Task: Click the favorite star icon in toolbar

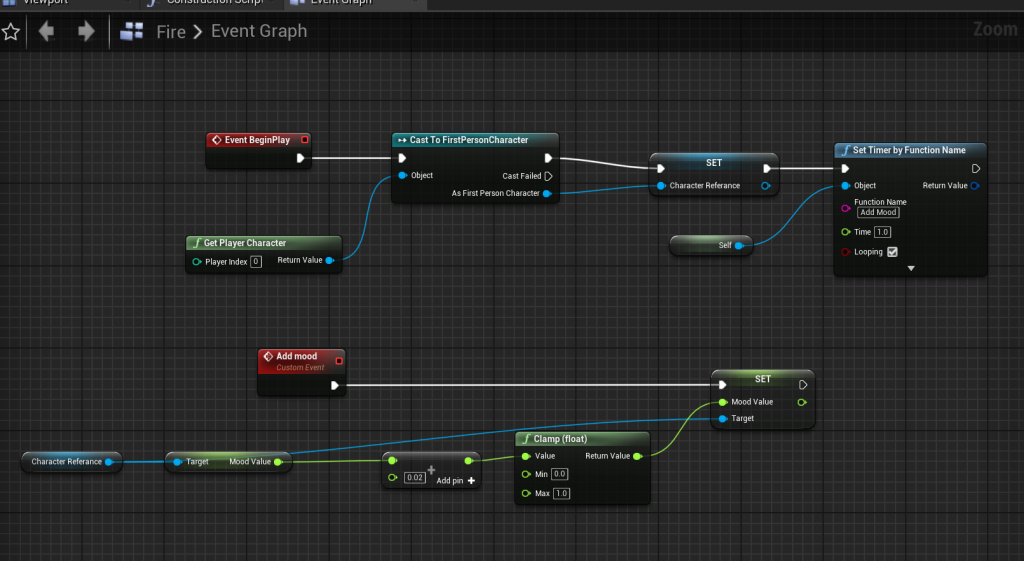Action: point(10,31)
